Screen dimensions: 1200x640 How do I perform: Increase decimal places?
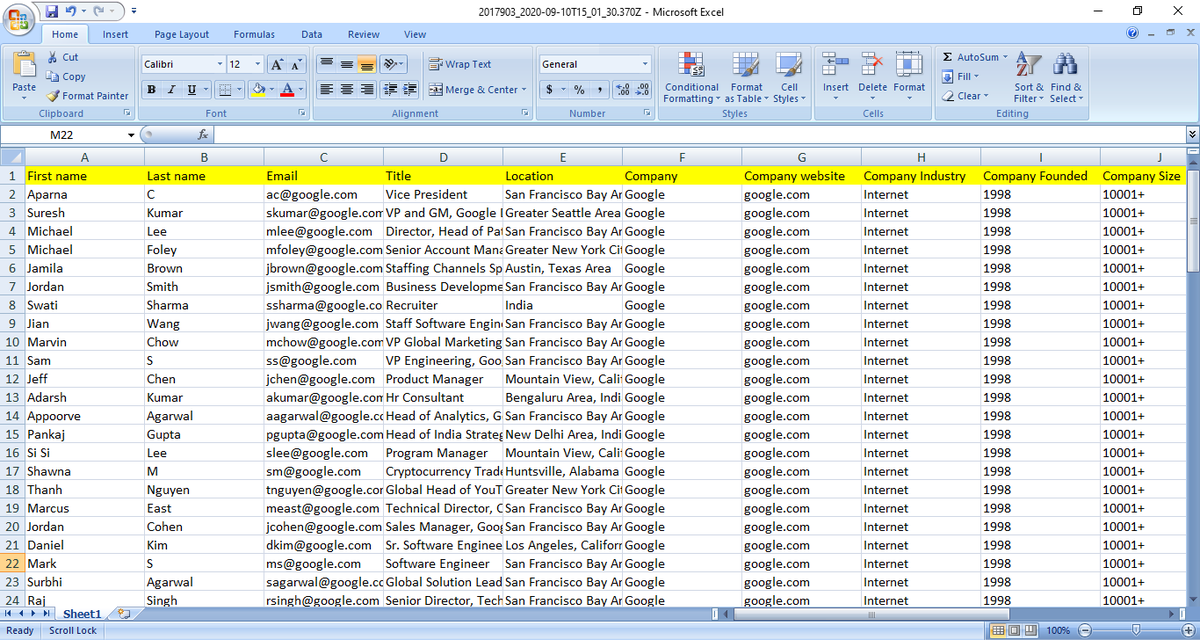621,90
